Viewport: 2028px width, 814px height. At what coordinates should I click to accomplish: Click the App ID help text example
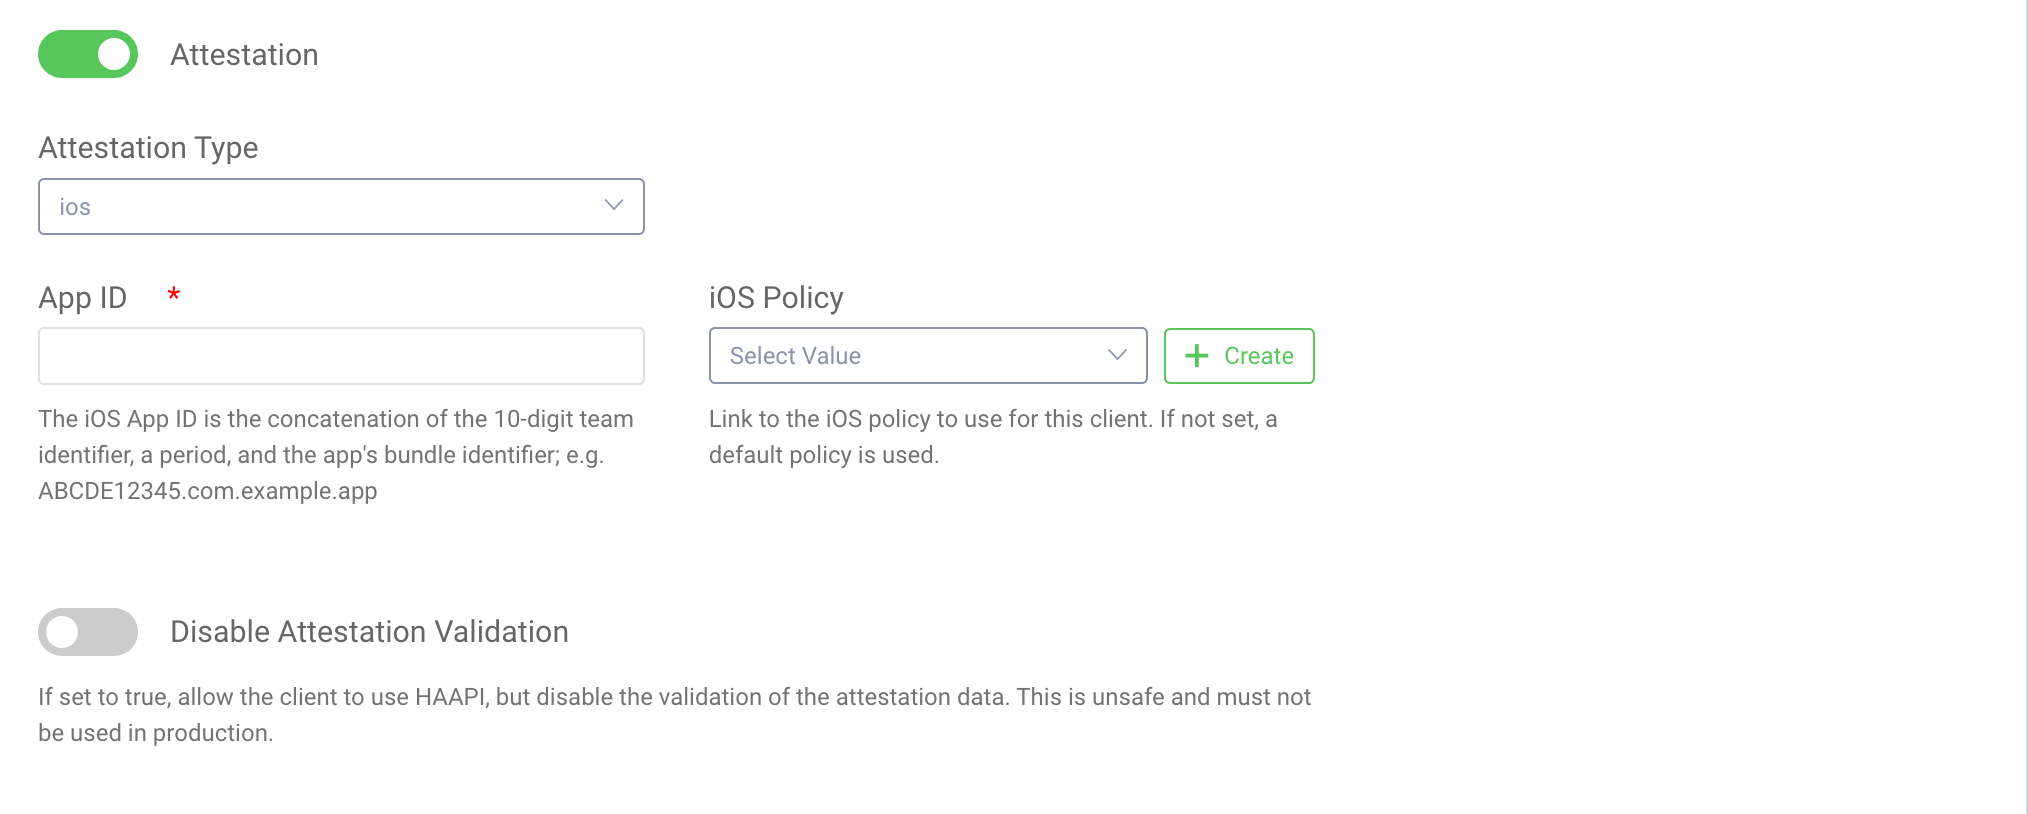click(x=207, y=491)
